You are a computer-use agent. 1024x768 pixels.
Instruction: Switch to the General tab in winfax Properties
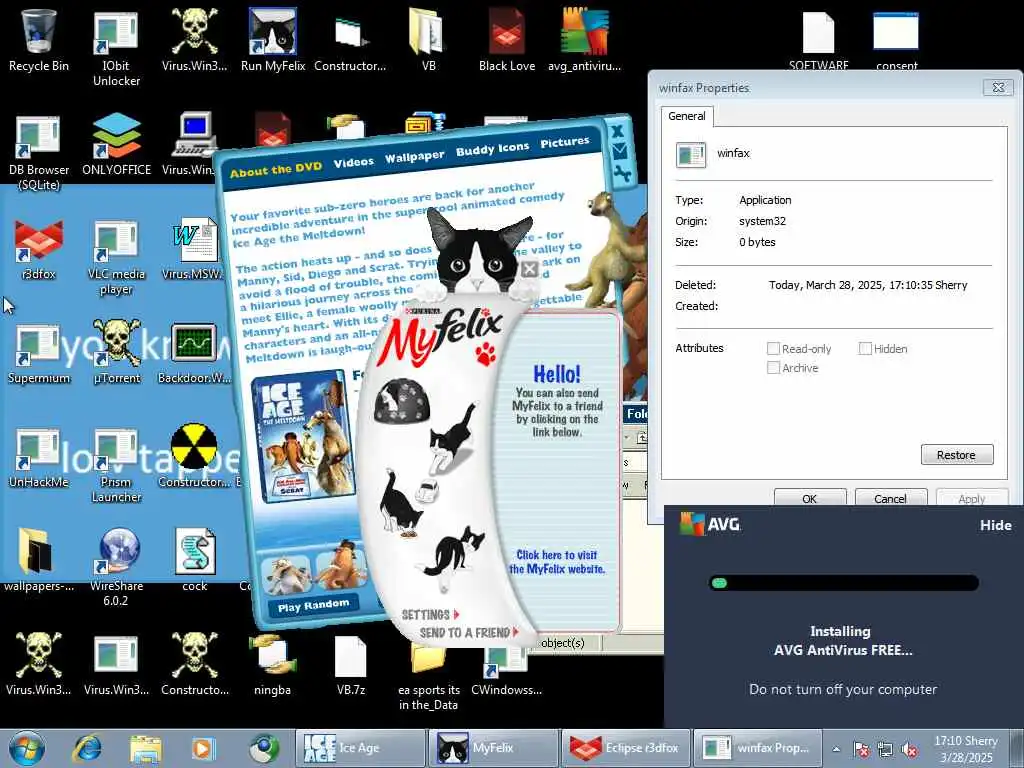[x=686, y=116]
